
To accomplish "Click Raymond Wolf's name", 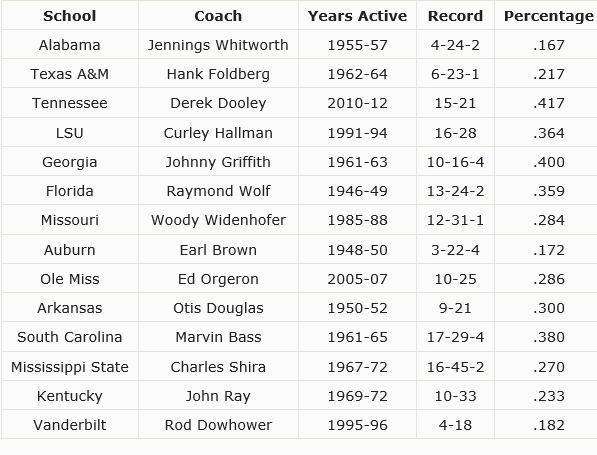I will pos(218,191).
